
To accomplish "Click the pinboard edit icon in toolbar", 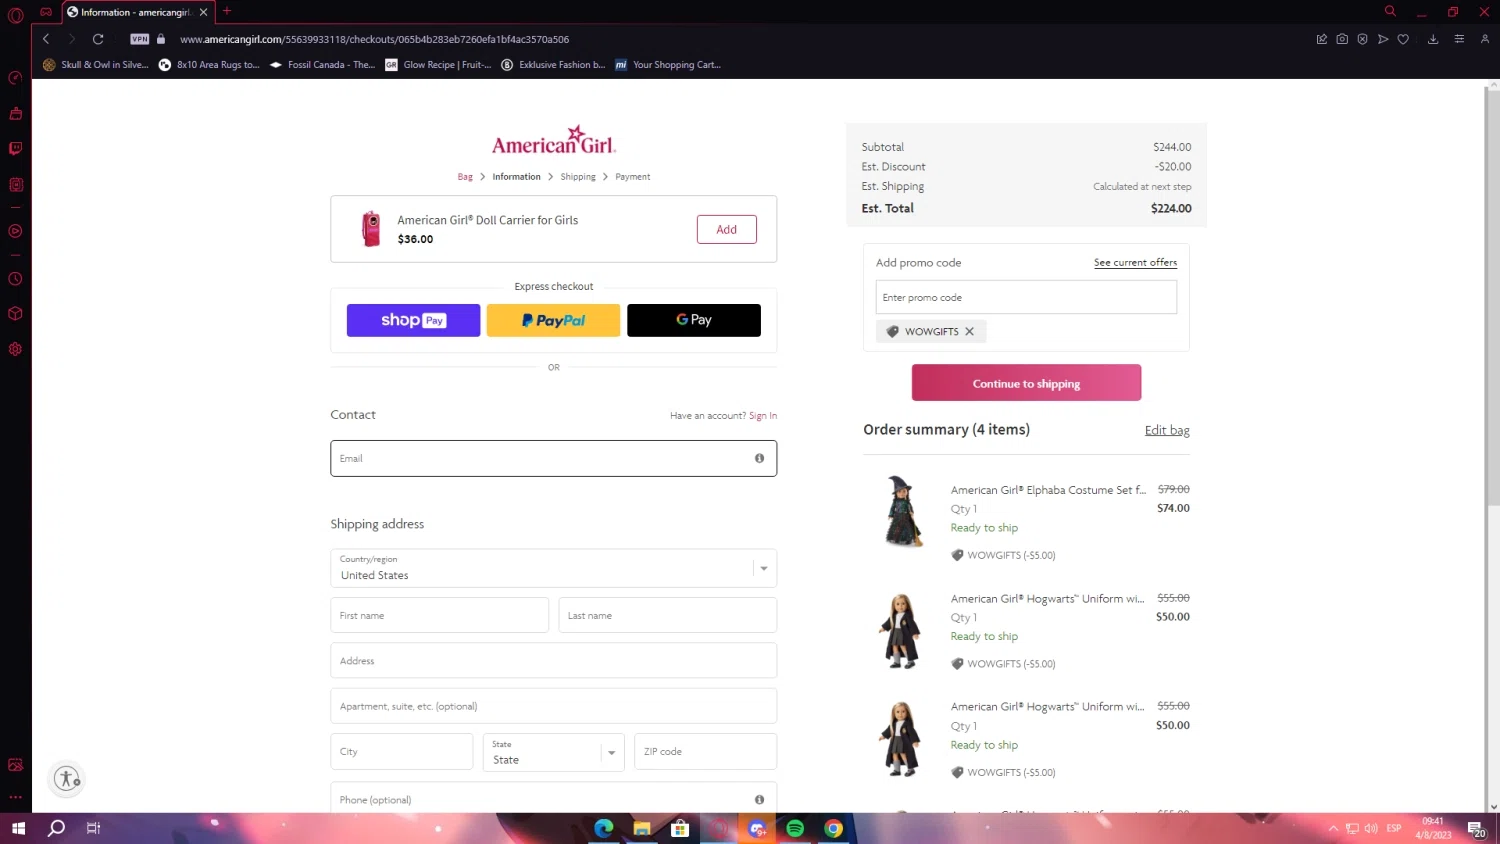I will coord(1321,39).
